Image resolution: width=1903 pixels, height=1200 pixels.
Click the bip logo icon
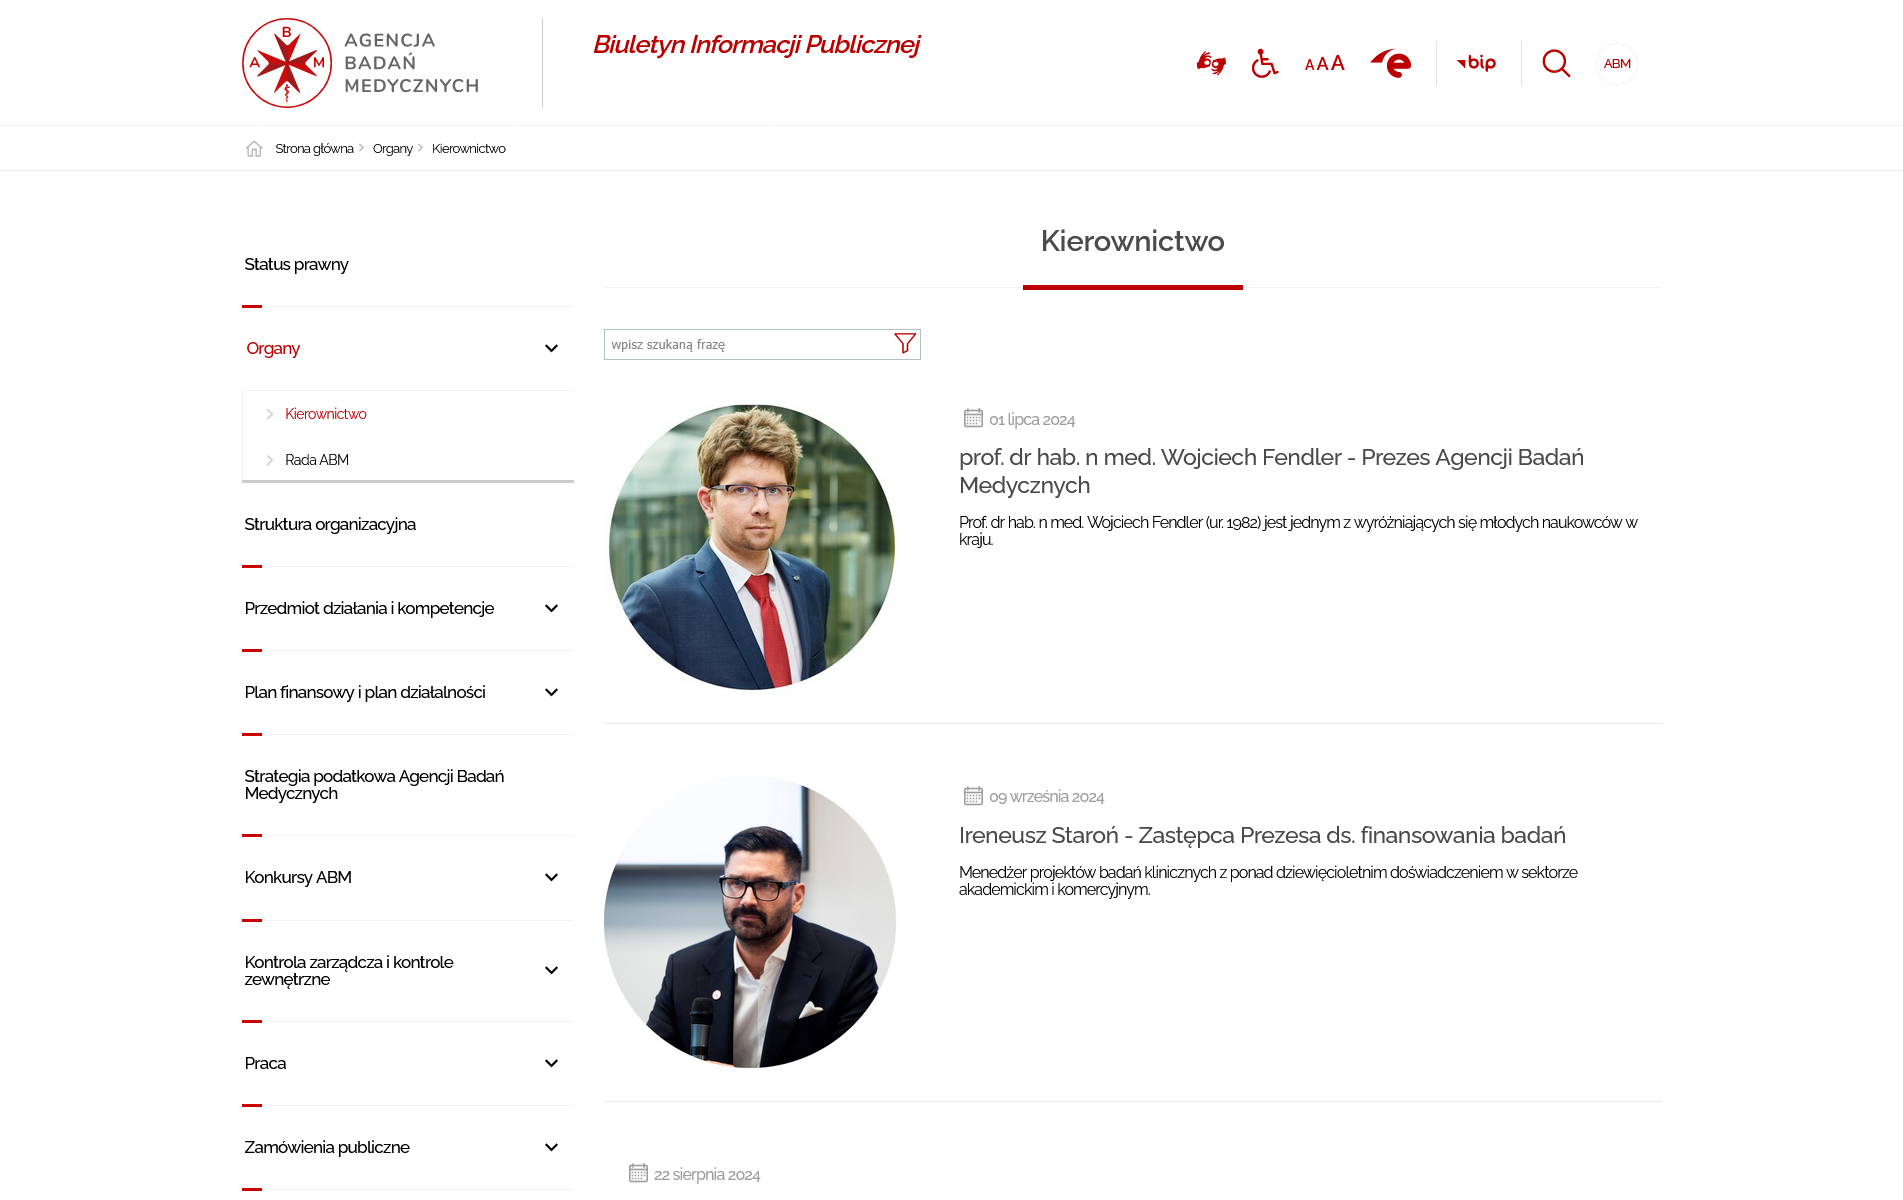tap(1477, 63)
